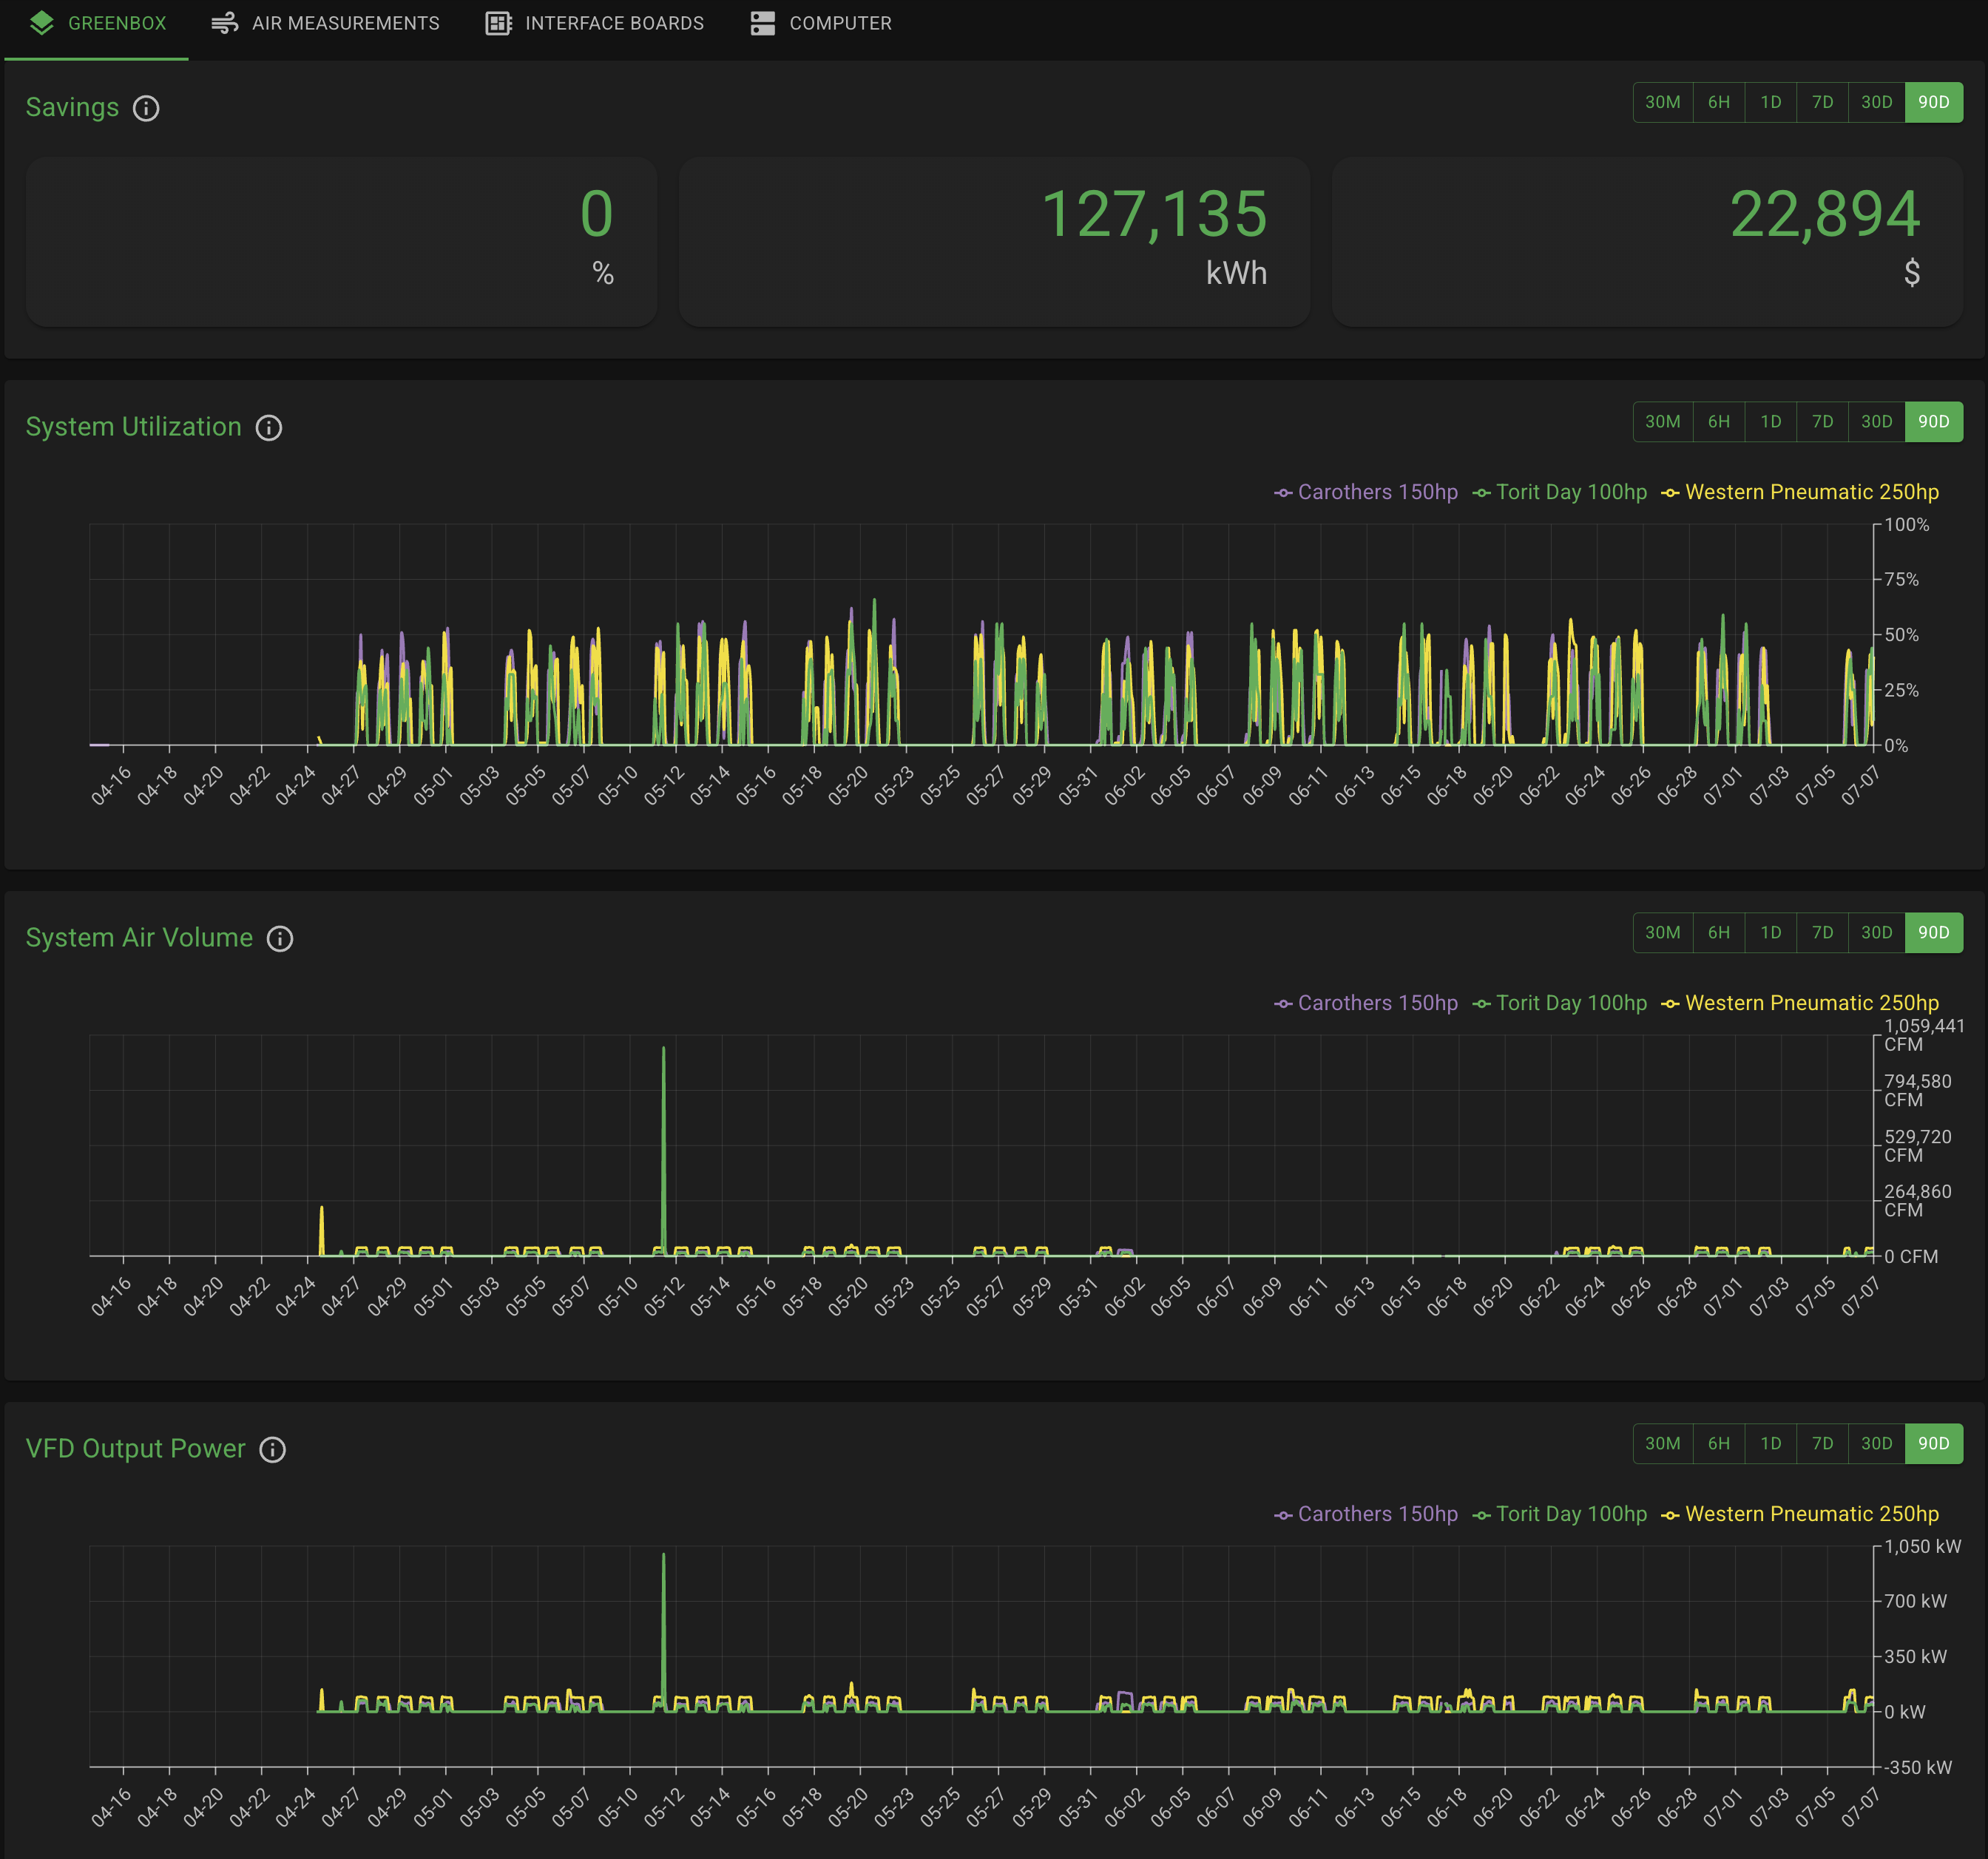The width and height of the screenshot is (1988, 1859).
Task: Pick 30M range for VFD Output Power
Action: pyautogui.click(x=1663, y=1444)
